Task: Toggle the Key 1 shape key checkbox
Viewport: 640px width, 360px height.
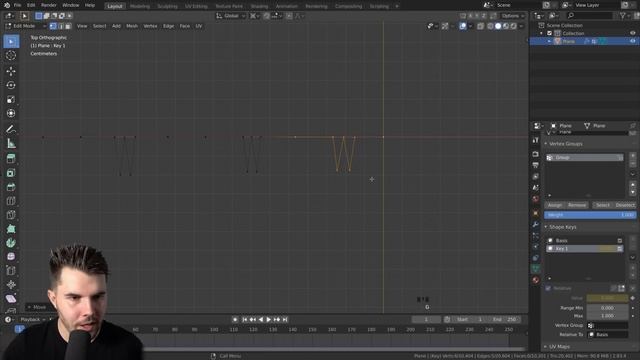Action: [620, 249]
